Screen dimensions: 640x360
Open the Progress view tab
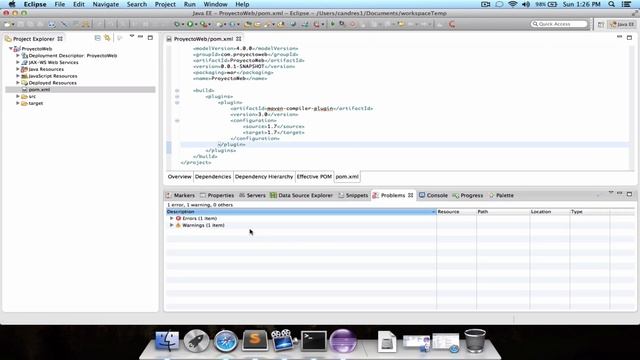click(468, 196)
